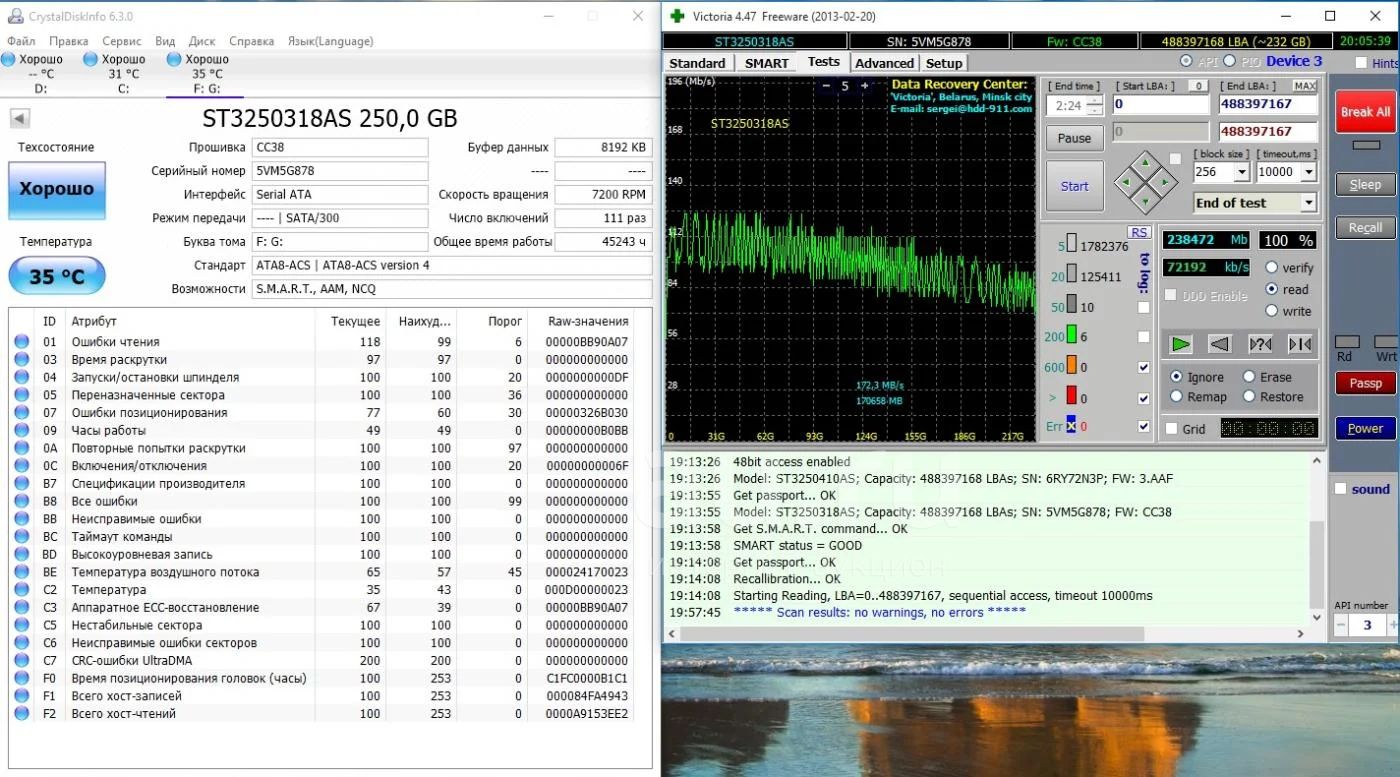Click into the Start LBA field
The image size is (1400, 777).
(1160, 104)
